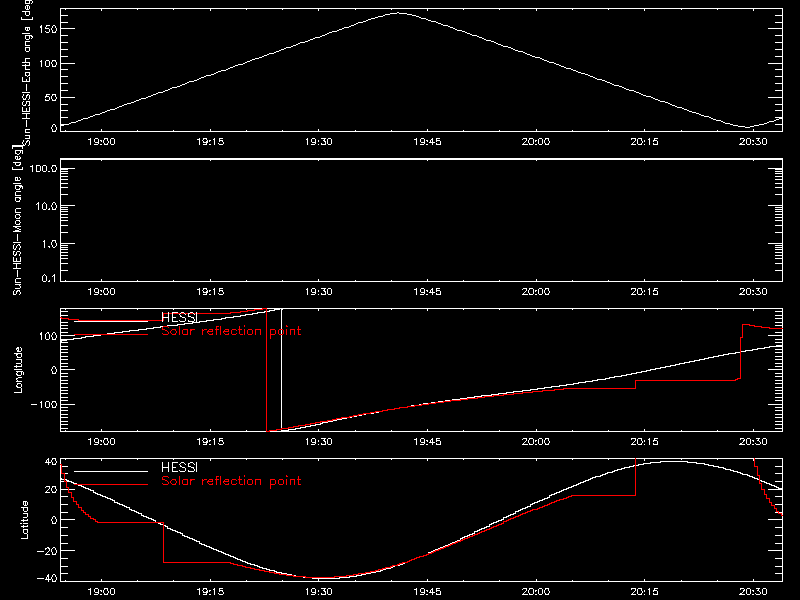Image resolution: width=800 pixels, height=600 pixels.
Task: Click the 100.0 tick on Moon angle axis
Action: pos(43,168)
